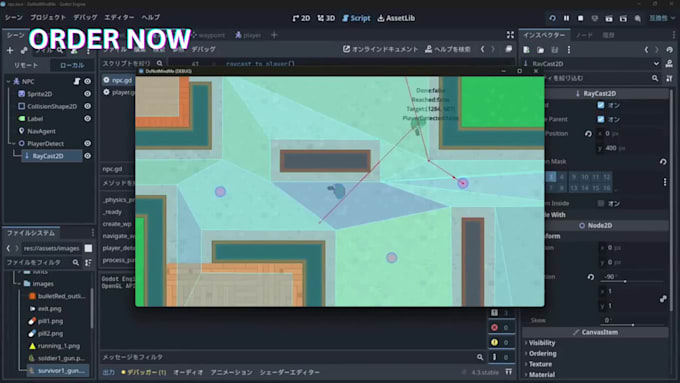Toggle FileSystem split view mode
Screen dimensions: 680x383
pyautogui.click(x=88, y=248)
